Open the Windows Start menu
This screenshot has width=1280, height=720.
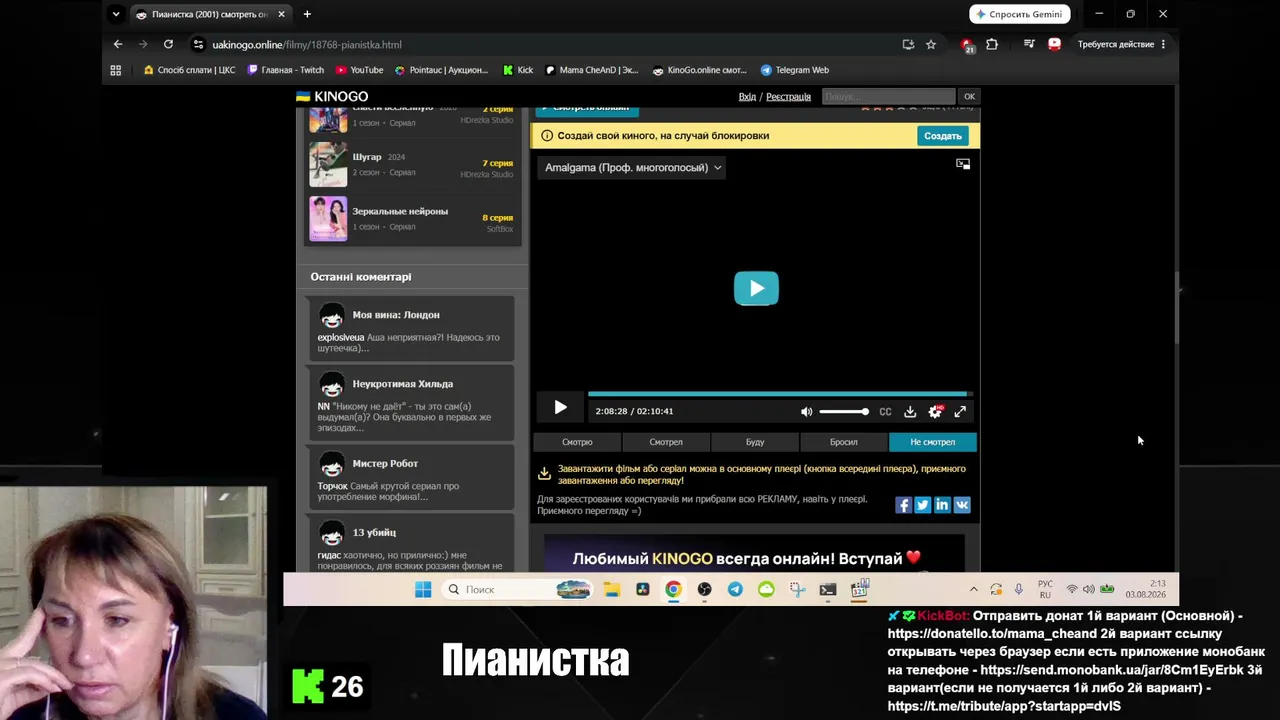point(423,589)
